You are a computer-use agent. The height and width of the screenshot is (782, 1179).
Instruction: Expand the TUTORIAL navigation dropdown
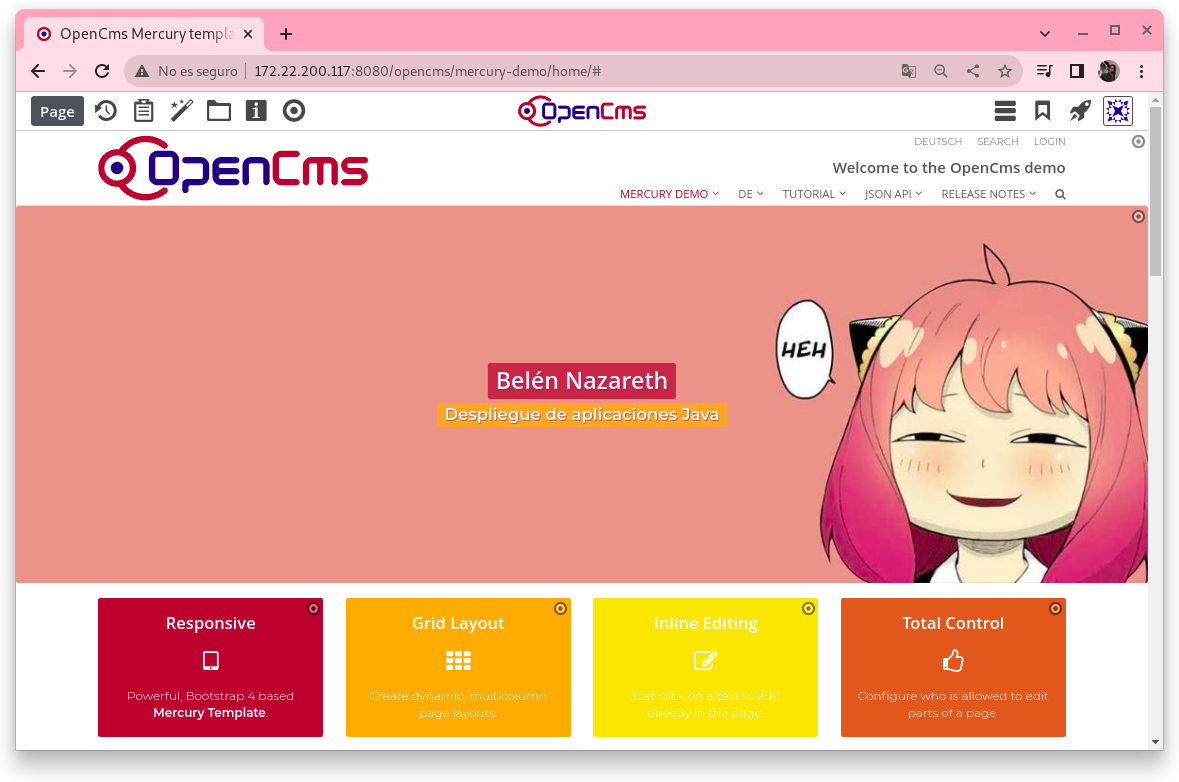tap(814, 194)
